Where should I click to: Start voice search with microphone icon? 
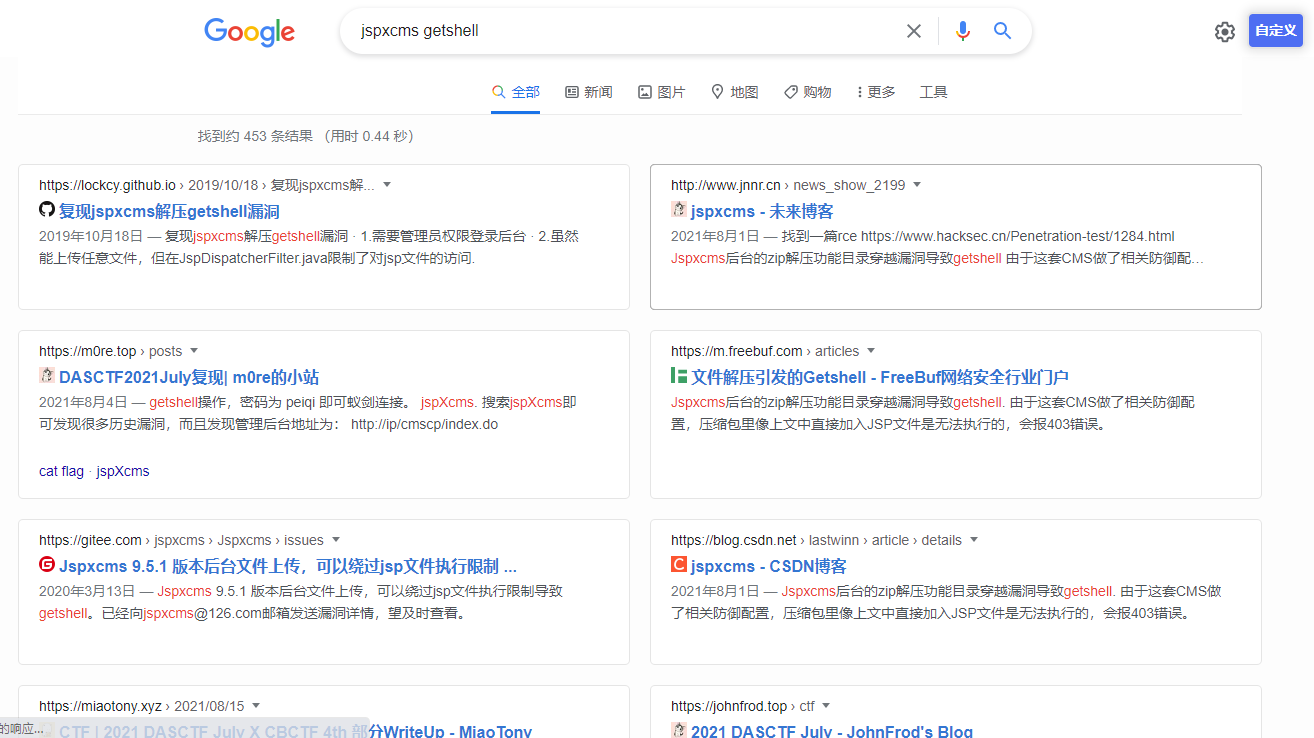[x=963, y=31]
